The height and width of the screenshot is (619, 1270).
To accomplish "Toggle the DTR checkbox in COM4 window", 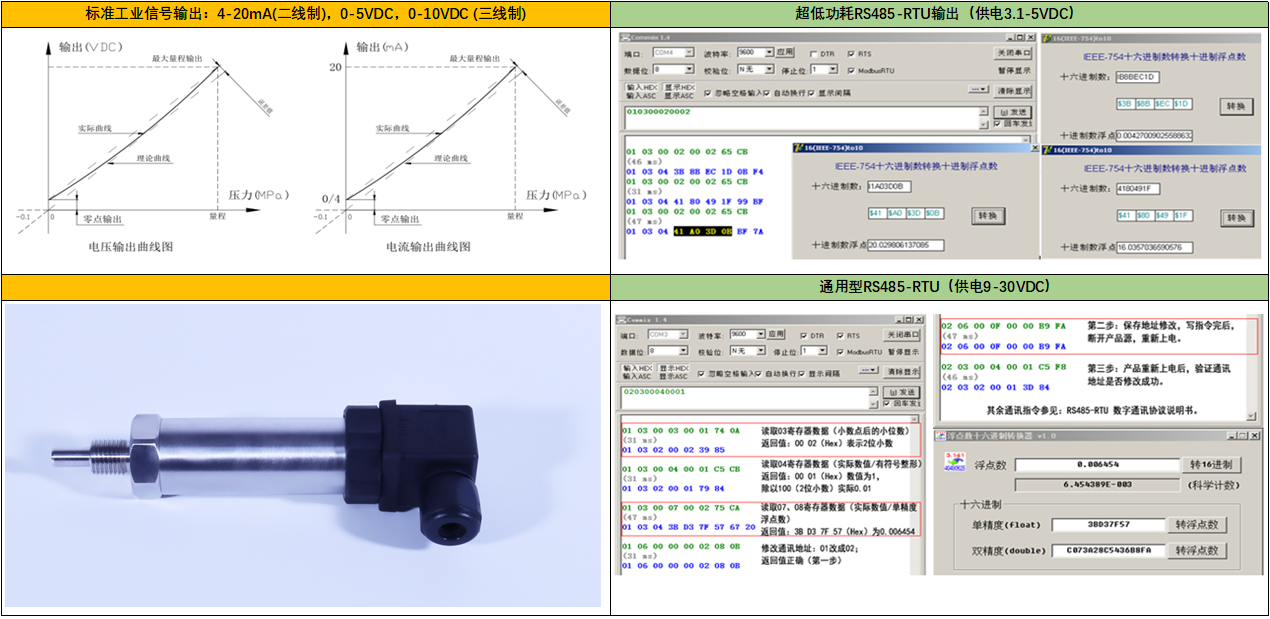I will tap(814, 53).
